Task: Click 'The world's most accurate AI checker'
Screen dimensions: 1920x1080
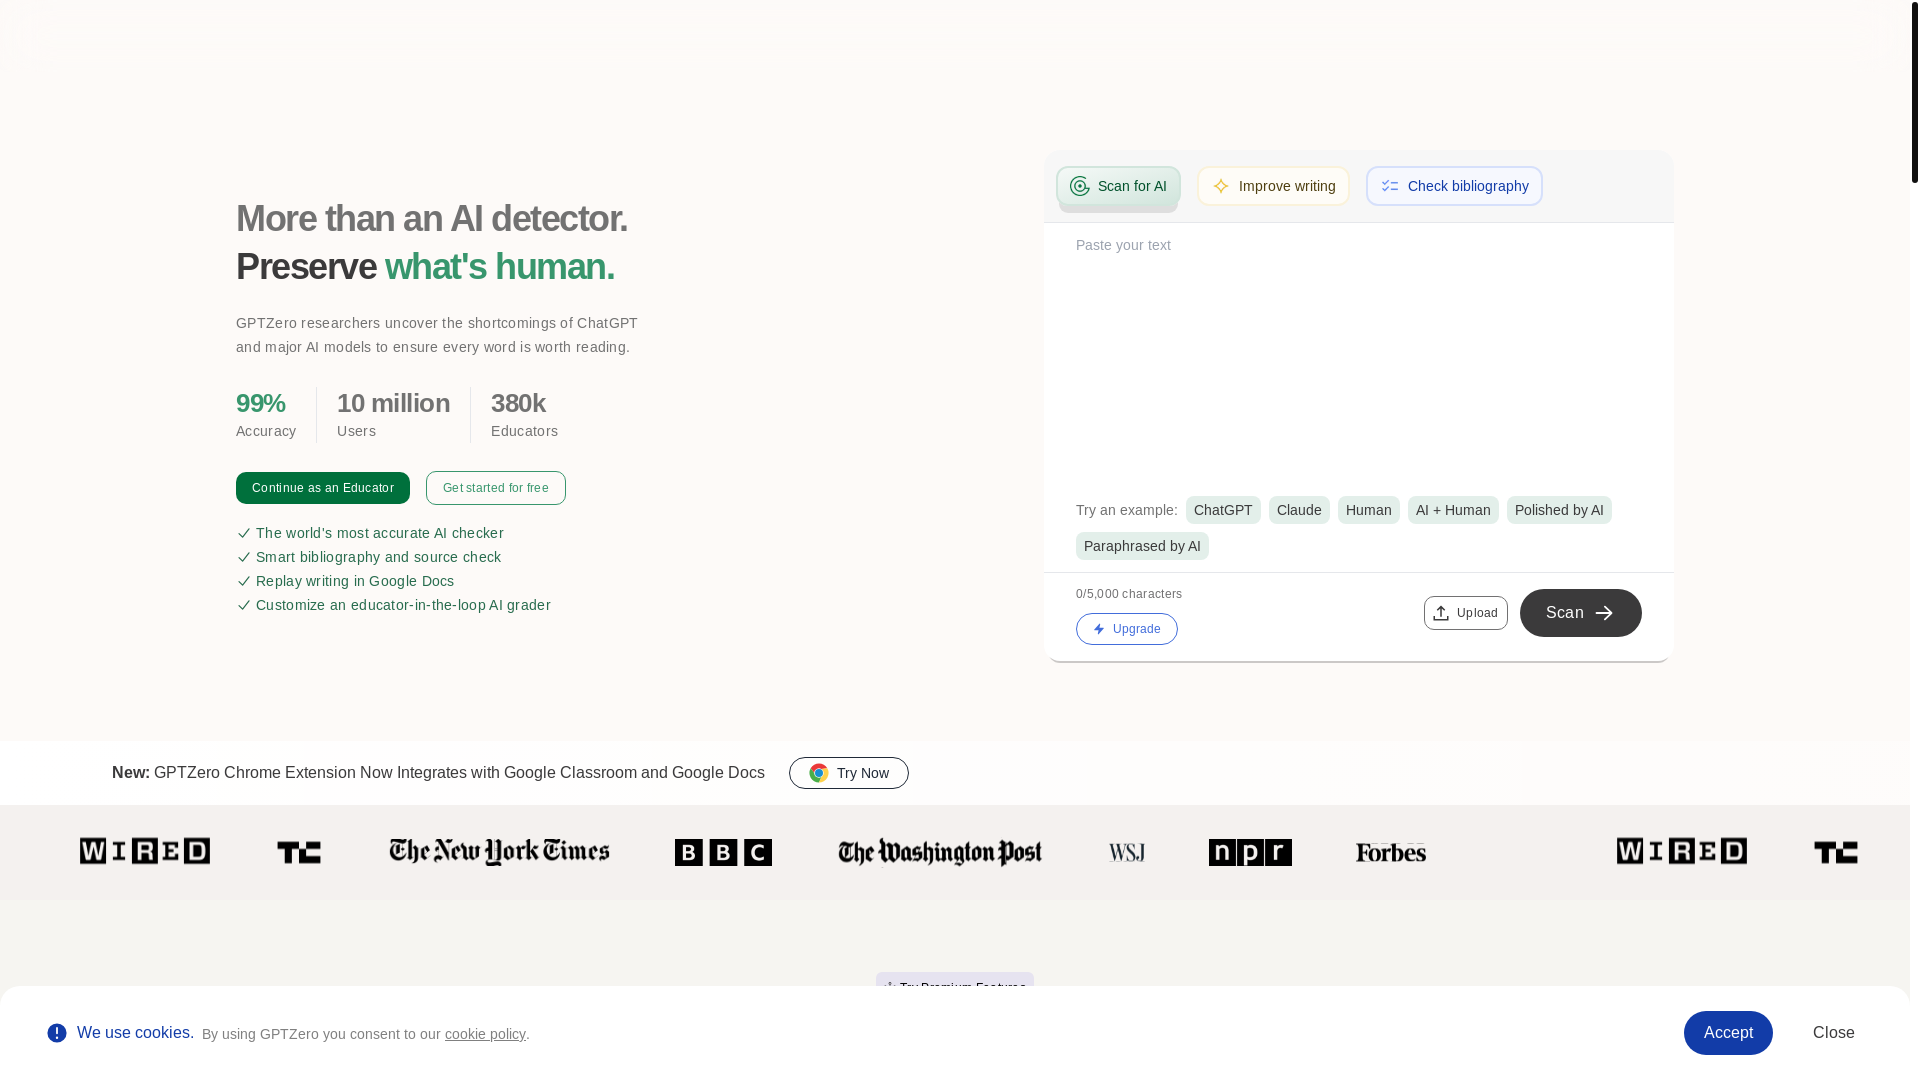Action: (x=380, y=533)
